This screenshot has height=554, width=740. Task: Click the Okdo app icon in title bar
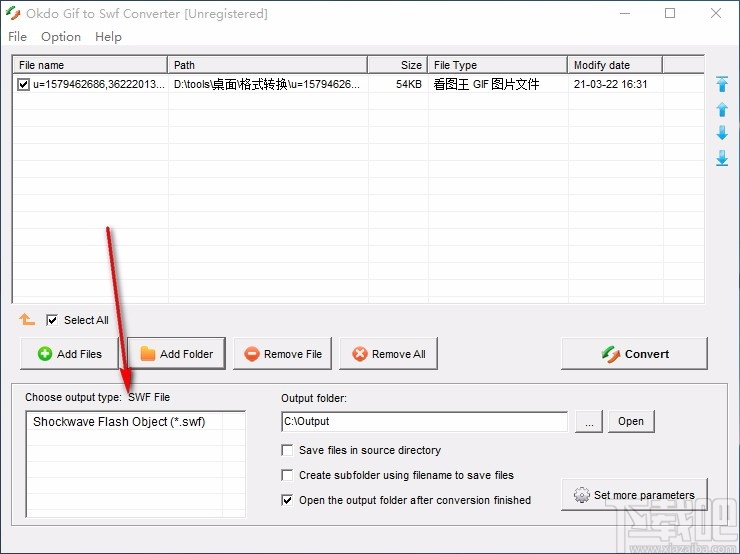click(13, 13)
